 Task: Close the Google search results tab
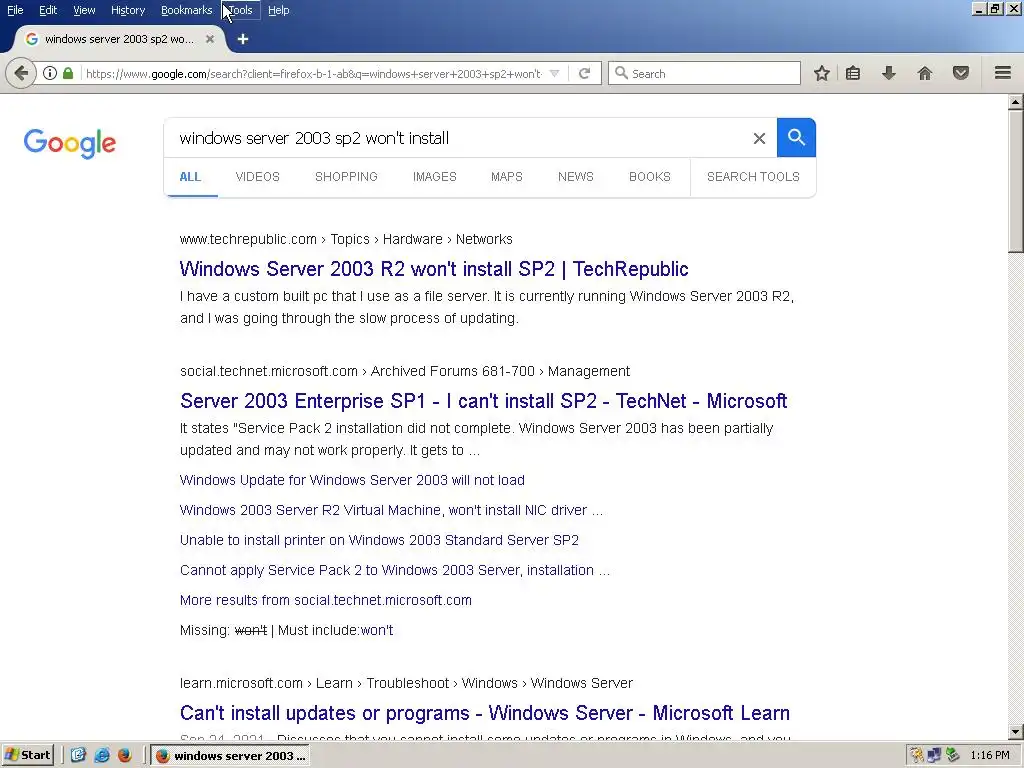[x=210, y=39]
